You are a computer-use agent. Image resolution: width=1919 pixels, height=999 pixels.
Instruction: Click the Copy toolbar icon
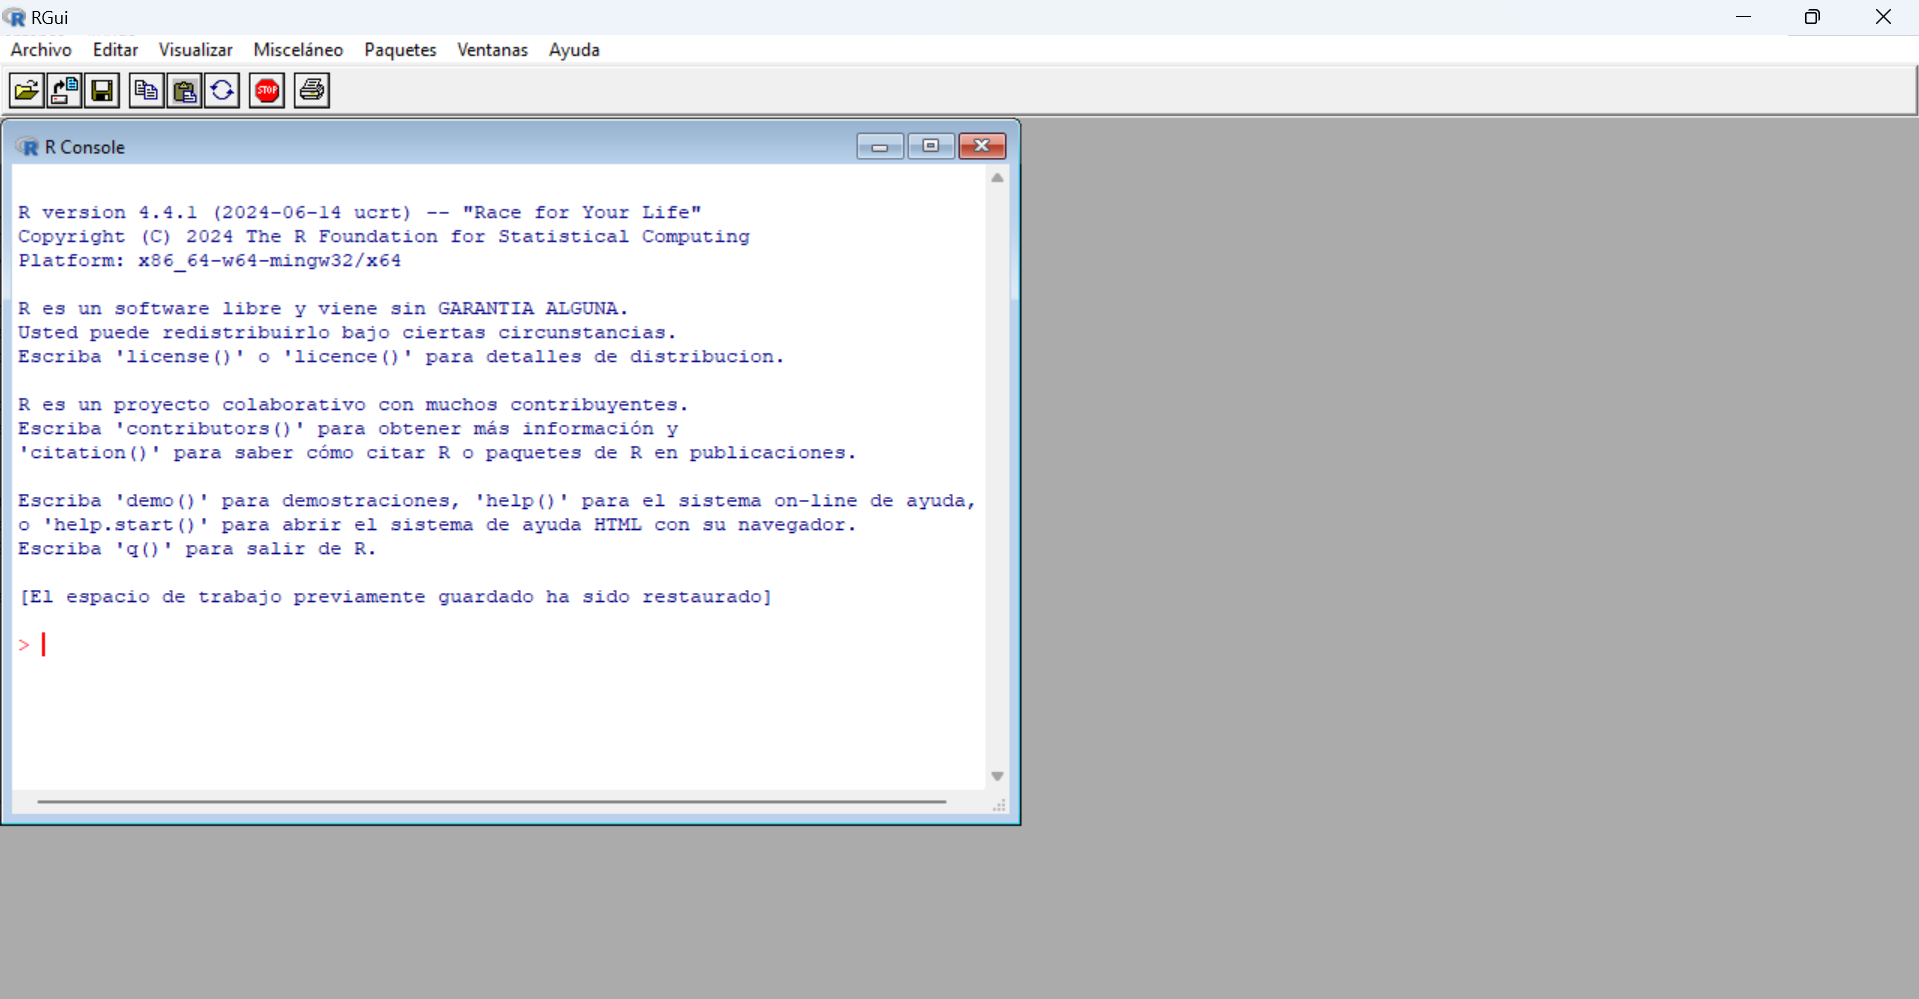(x=146, y=91)
